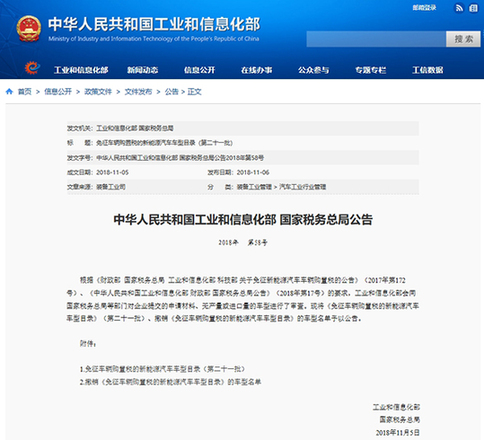The width and height of the screenshot is (484, 440).
Task: Open the 邮箱登录 link
Action: (424, 7)
